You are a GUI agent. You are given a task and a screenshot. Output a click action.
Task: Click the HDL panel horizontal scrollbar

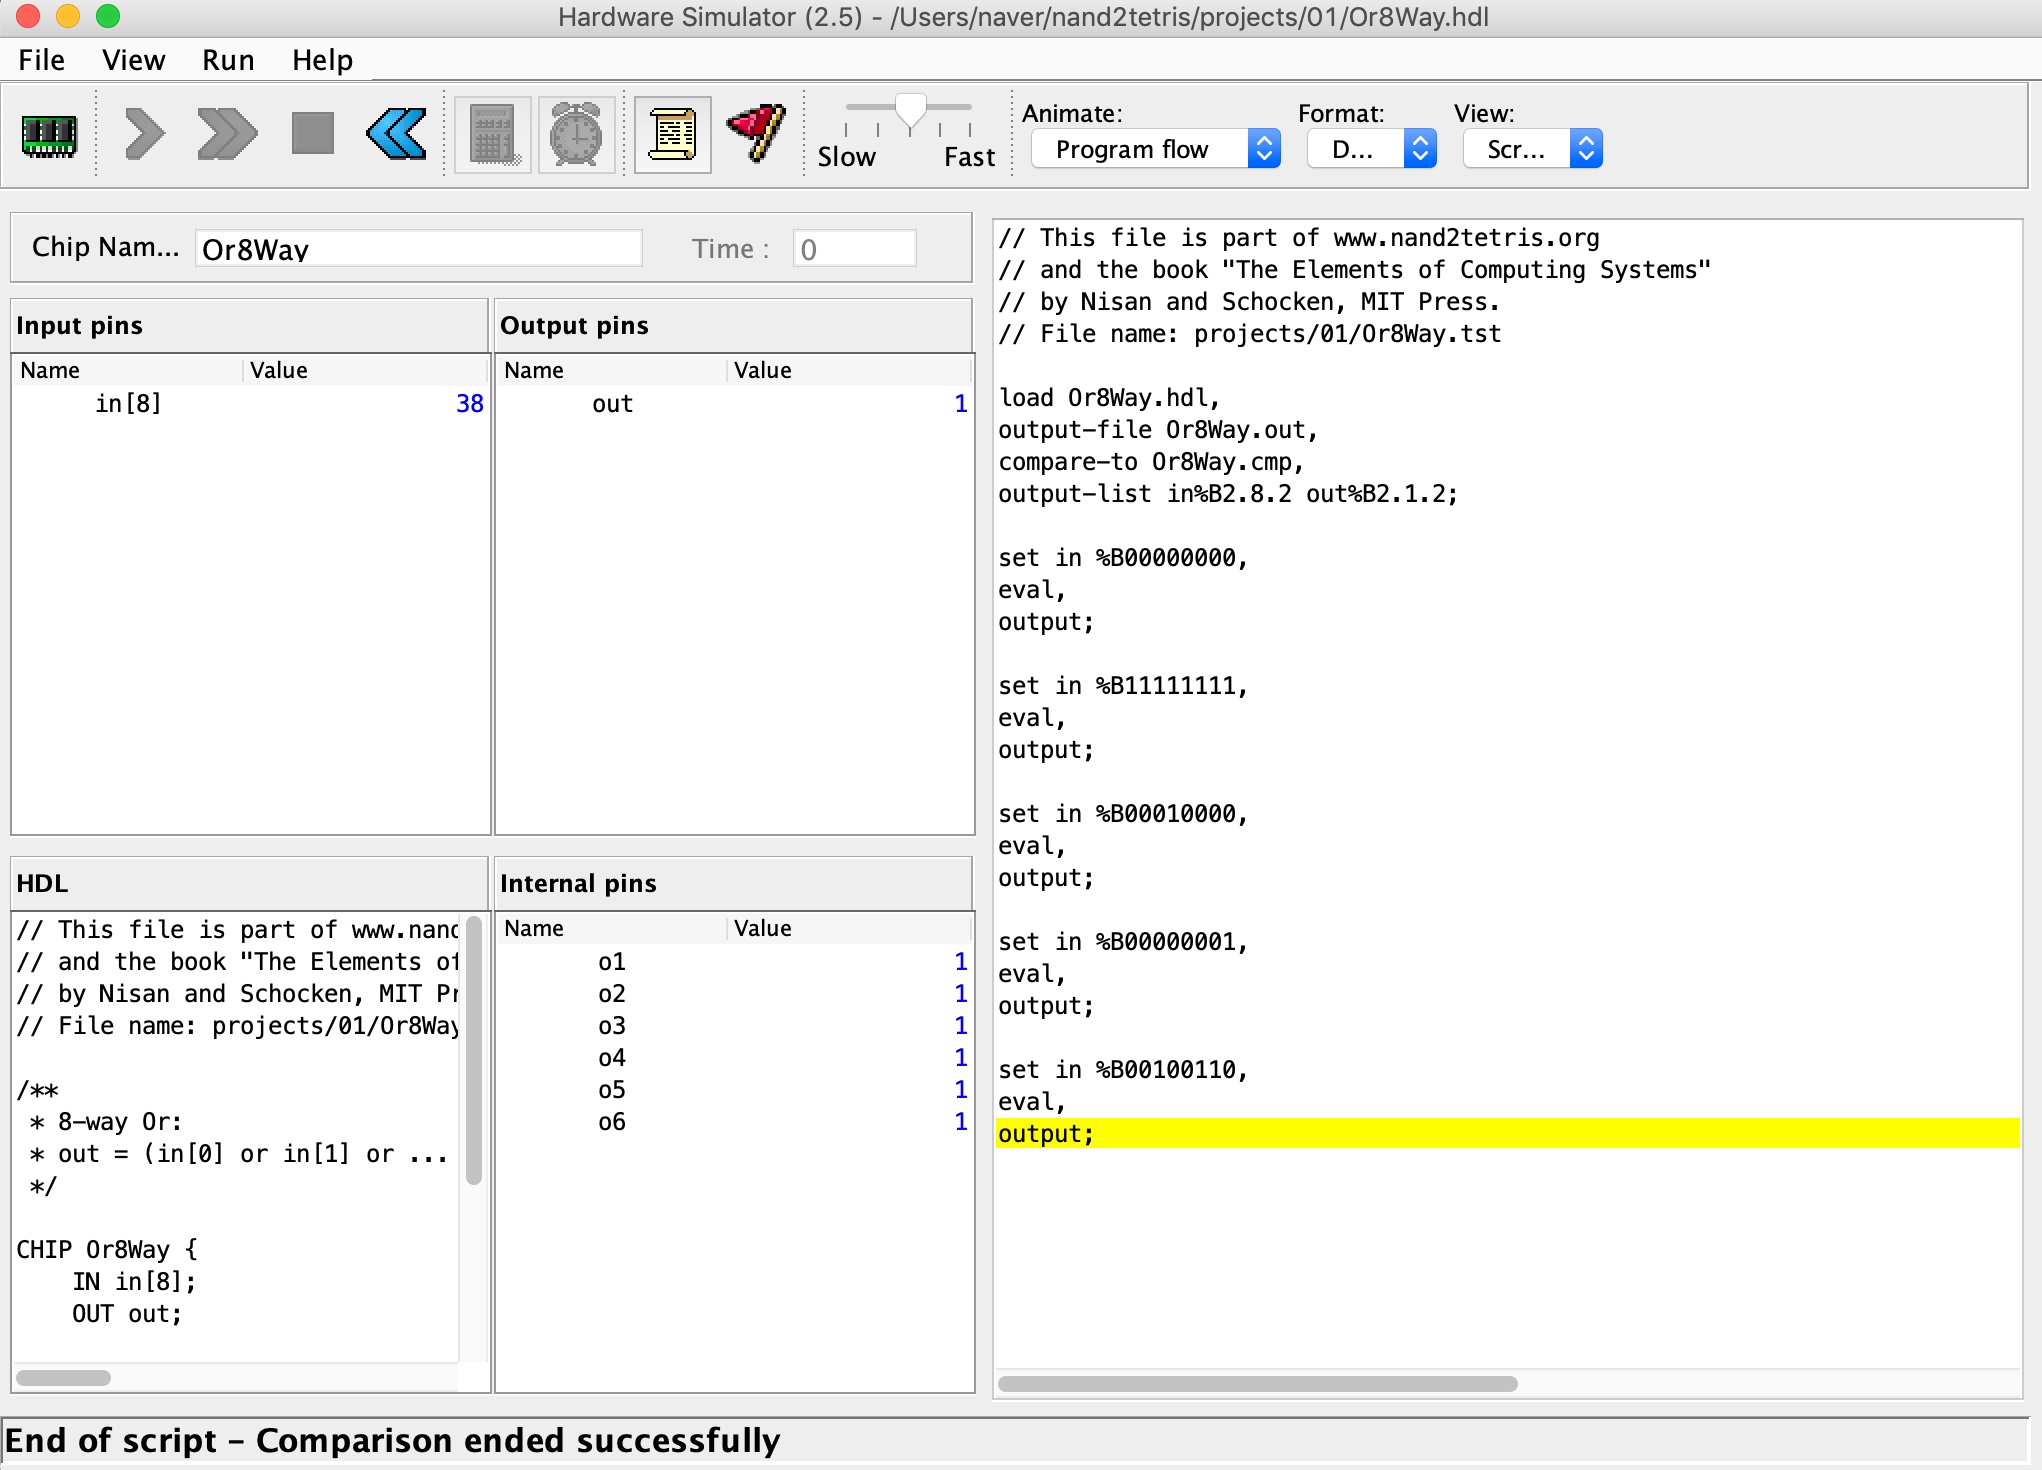[x=63, y=1377]
